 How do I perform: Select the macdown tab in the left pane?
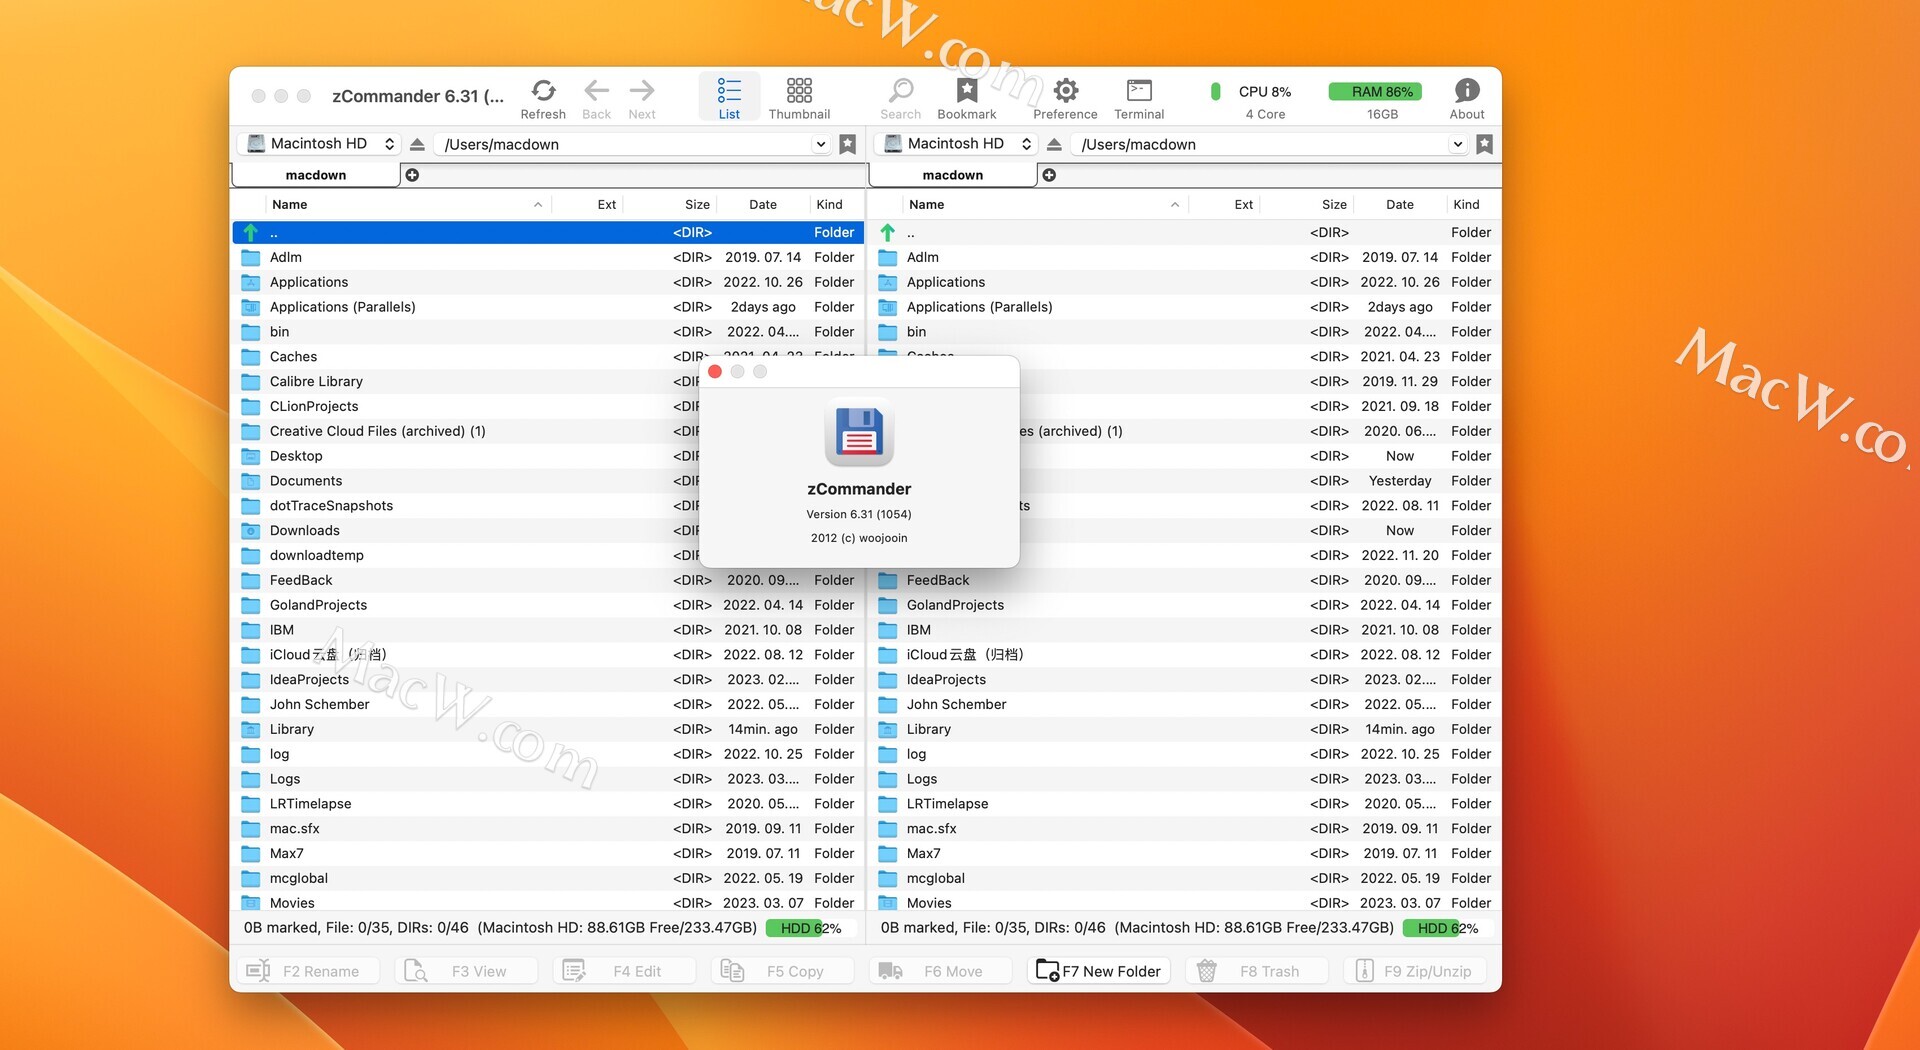pos(315,174)
